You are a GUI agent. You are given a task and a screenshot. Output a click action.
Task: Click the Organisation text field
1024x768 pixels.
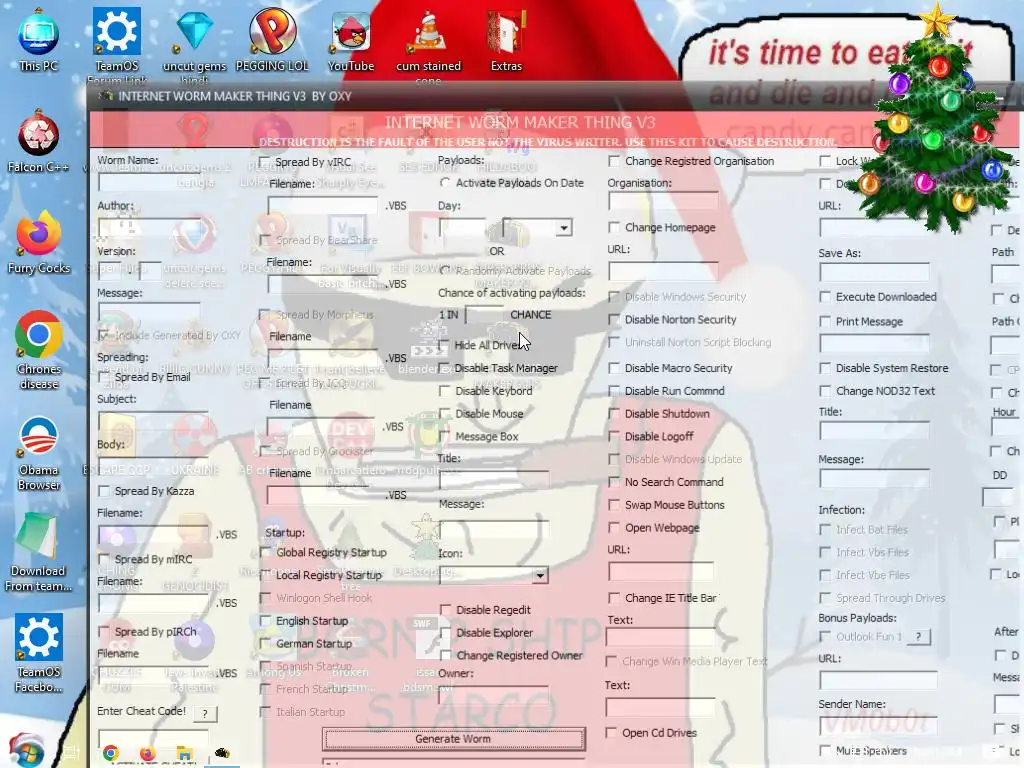[x=663, y=202]
